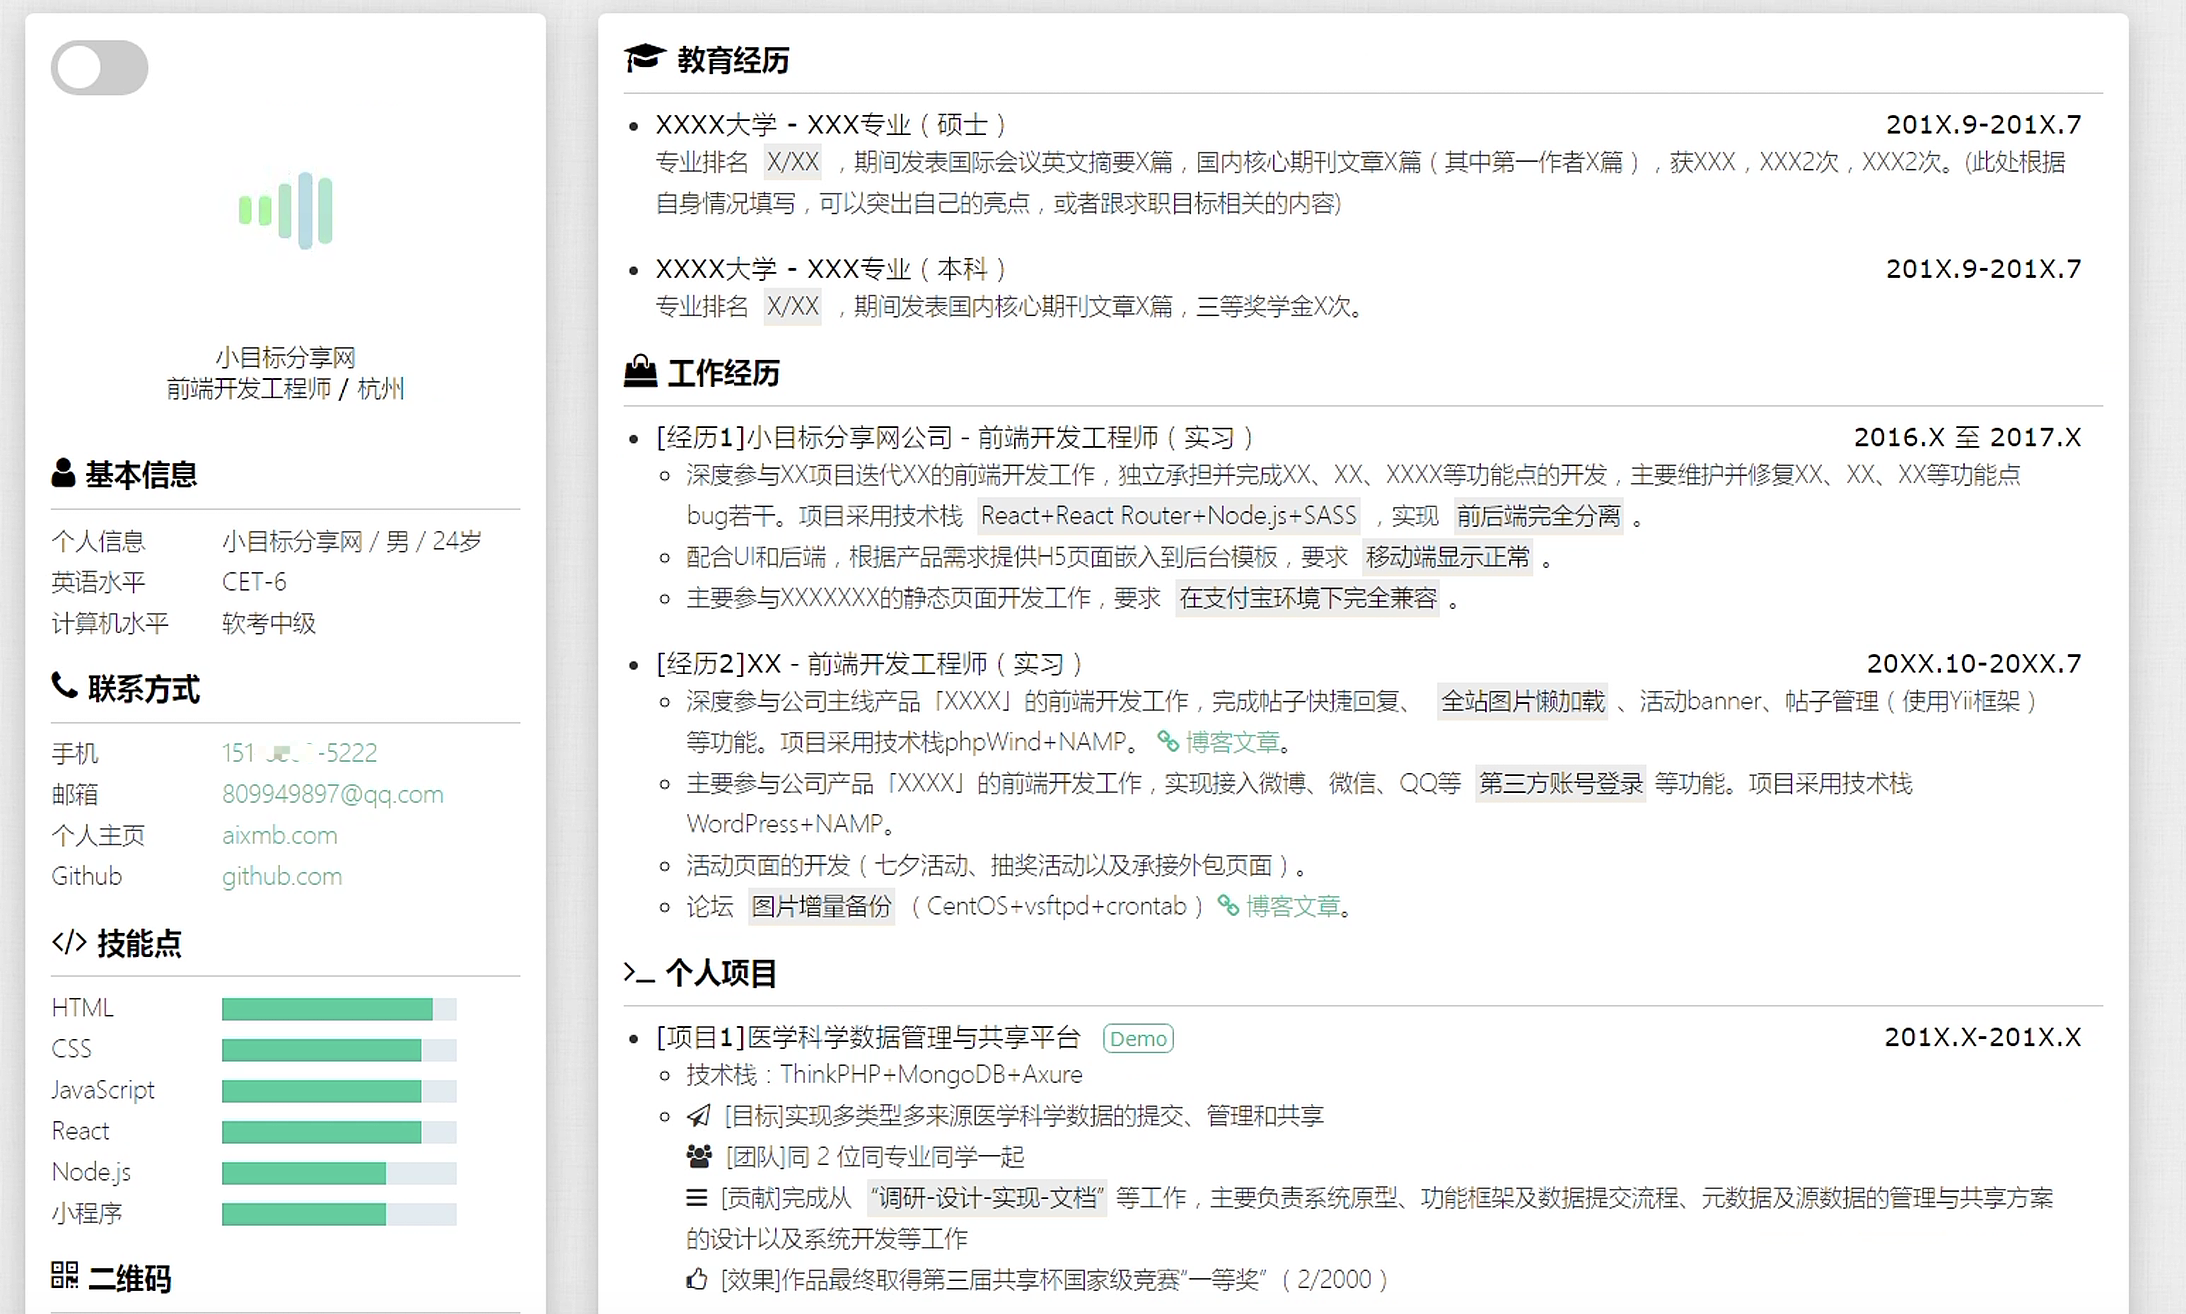The width and height of the screenshot is (2186, 1314).
Task: Click the 基本信息 heading
Action: (x=141, y=474)
